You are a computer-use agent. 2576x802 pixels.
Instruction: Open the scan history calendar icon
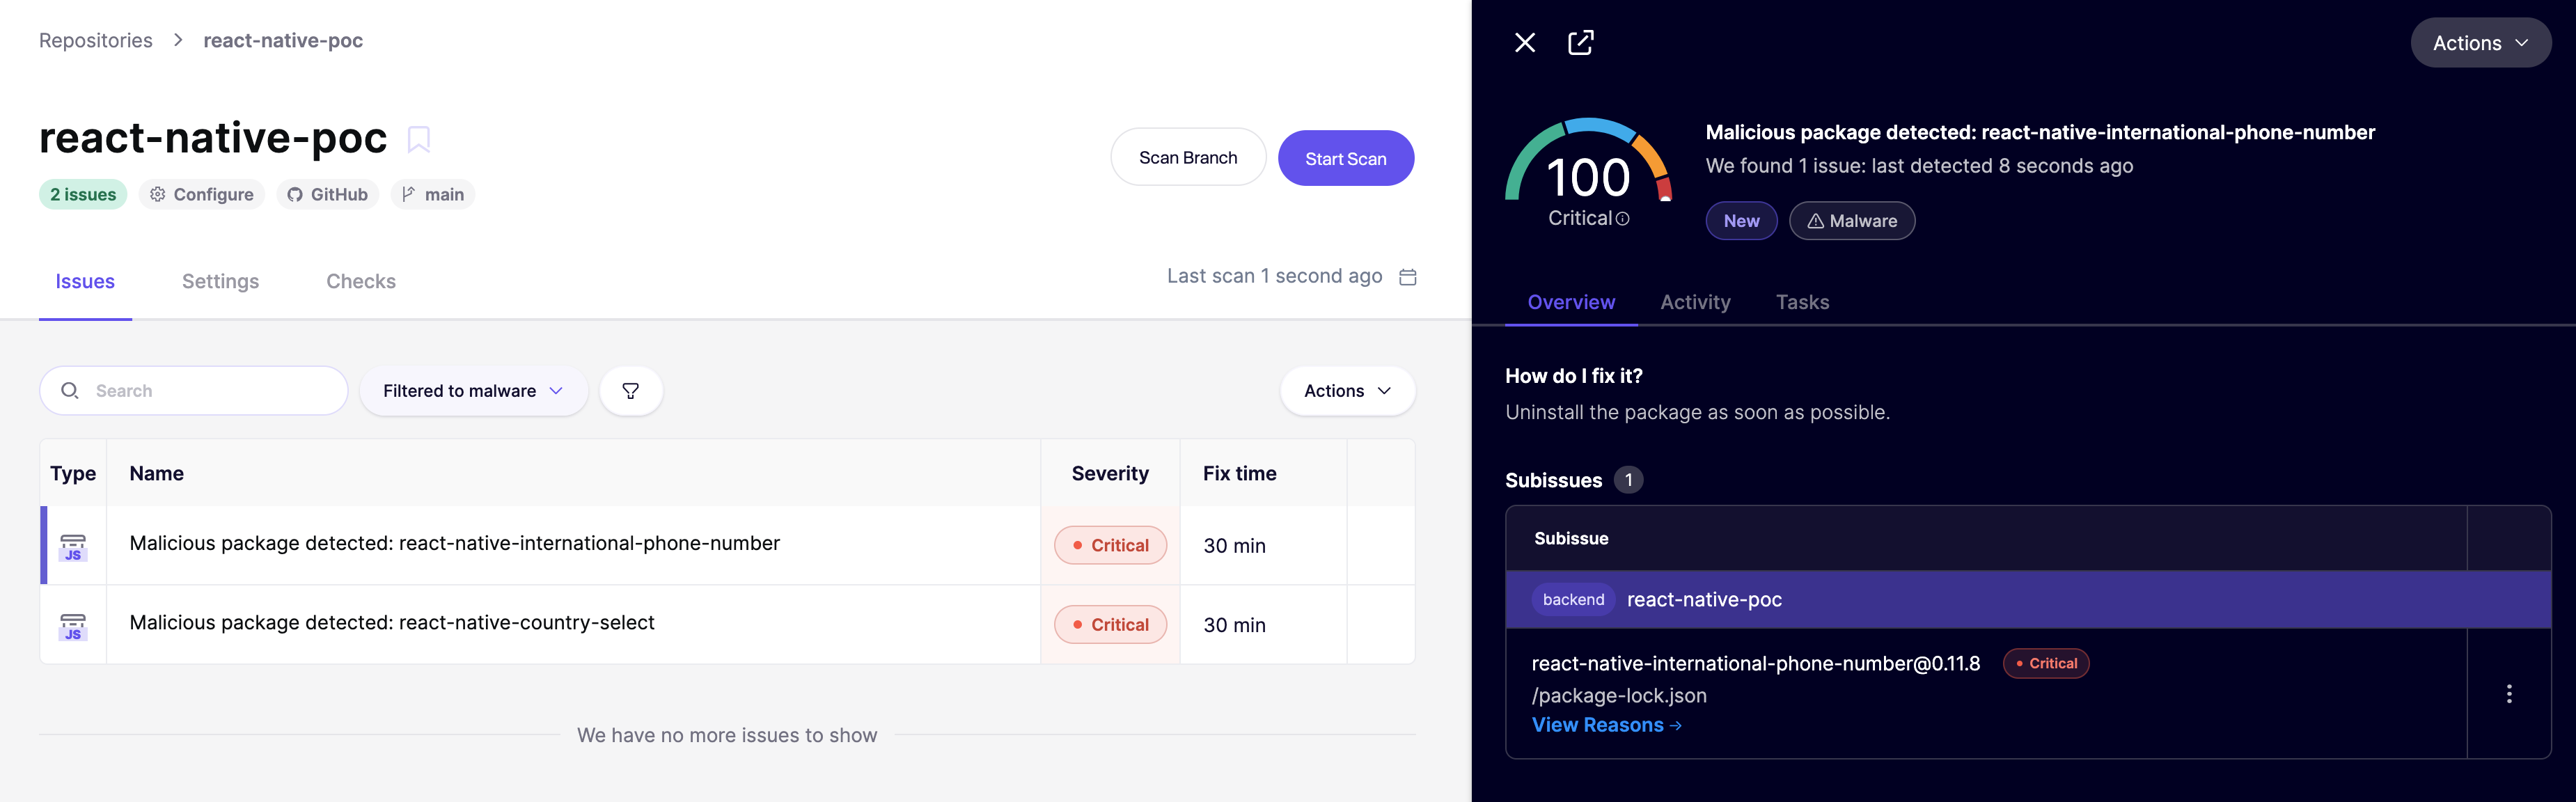[1407, 277]
